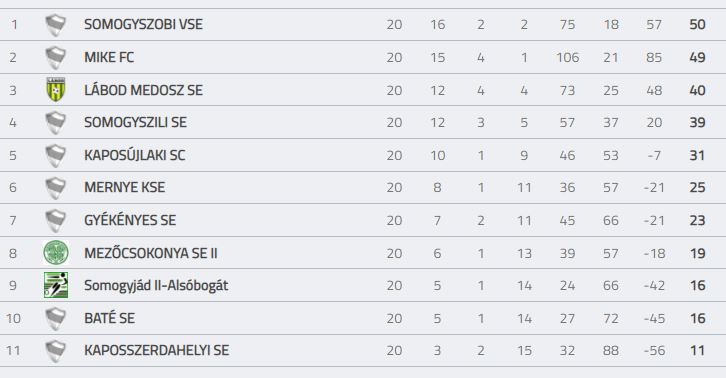Click the Mezőcsokonya SE II green round logo

[56, 253]
